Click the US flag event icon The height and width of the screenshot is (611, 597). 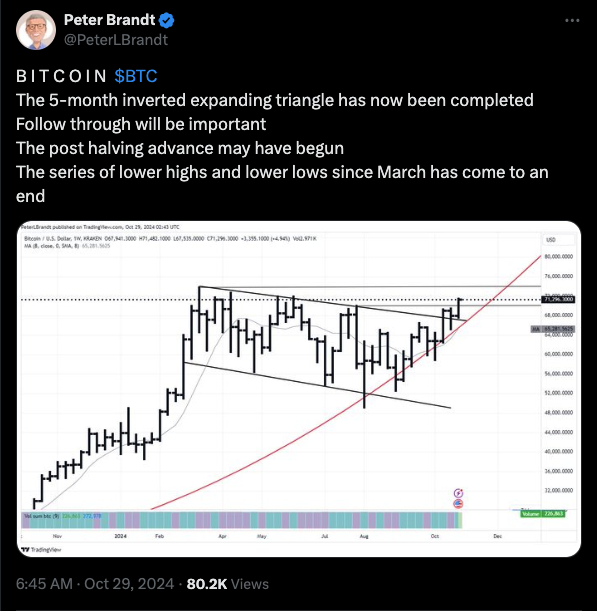458,503
